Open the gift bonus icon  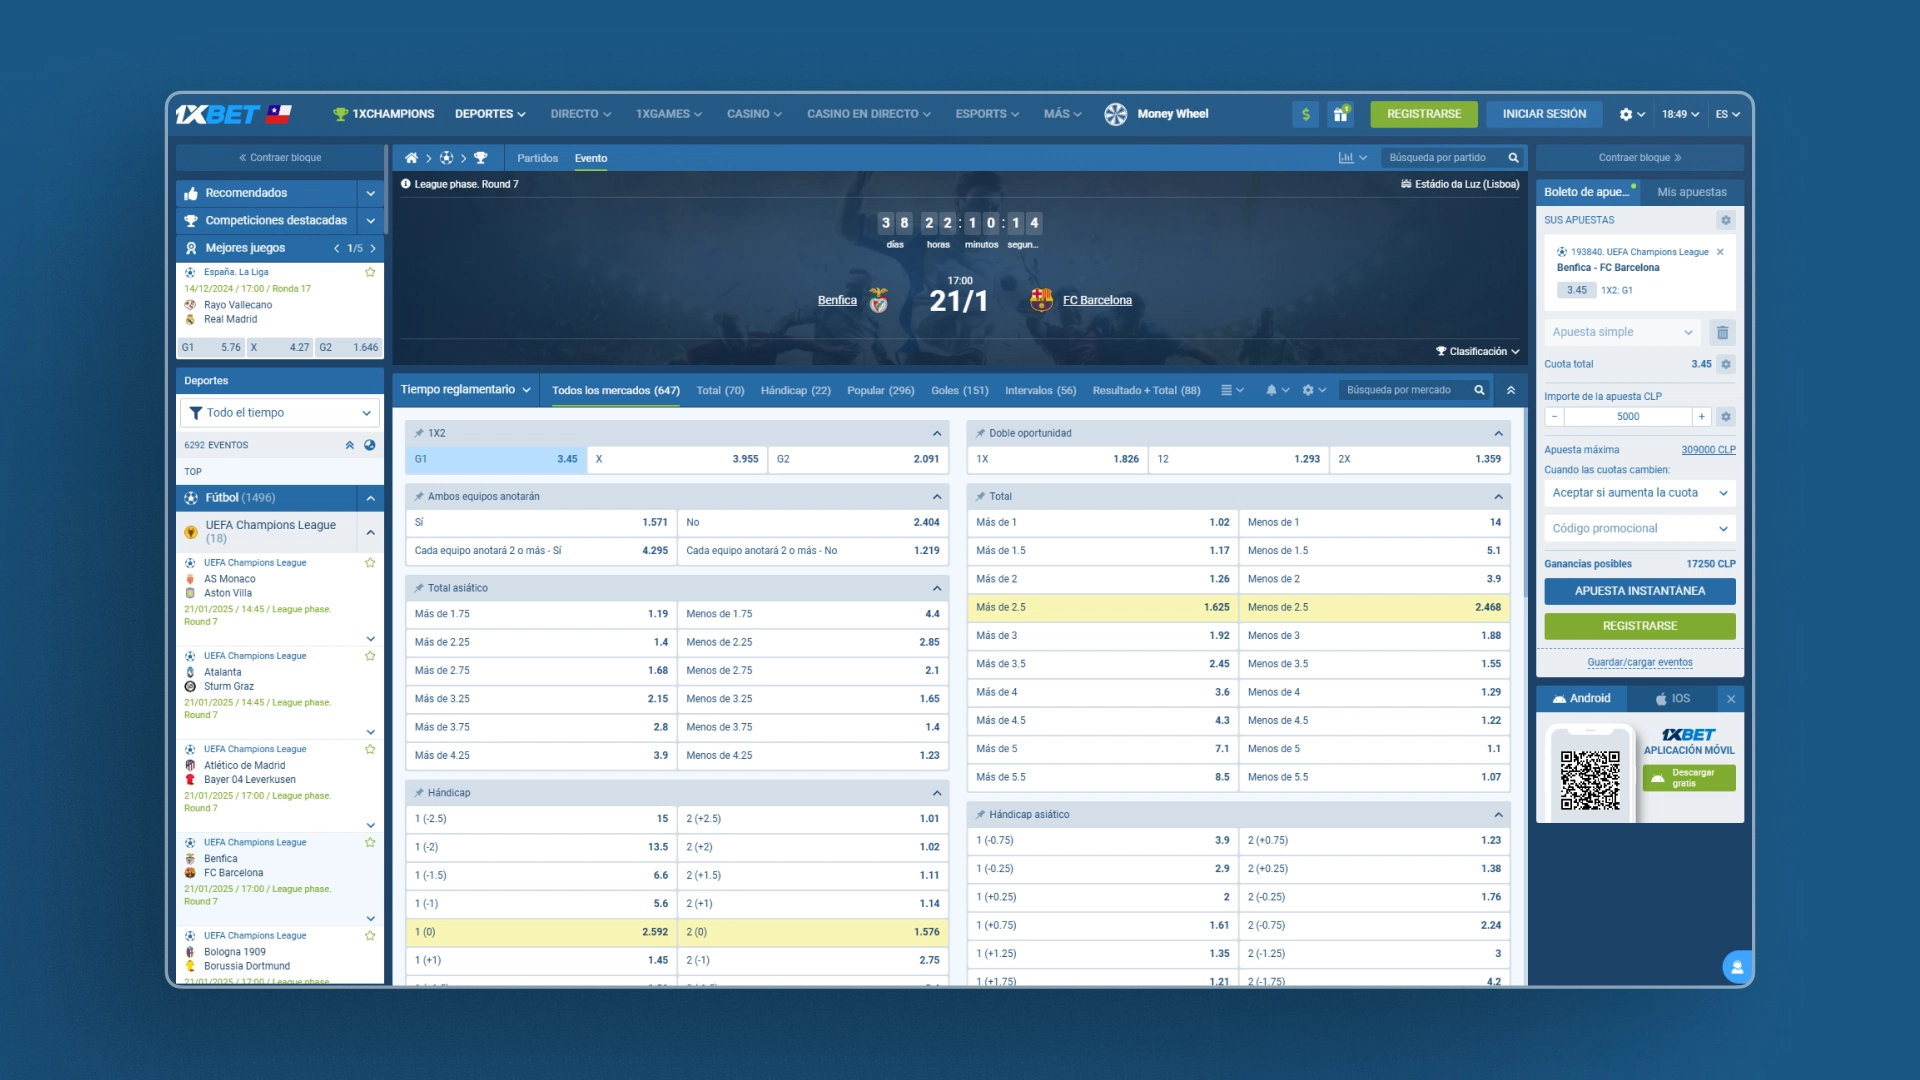click(1340, 114)
